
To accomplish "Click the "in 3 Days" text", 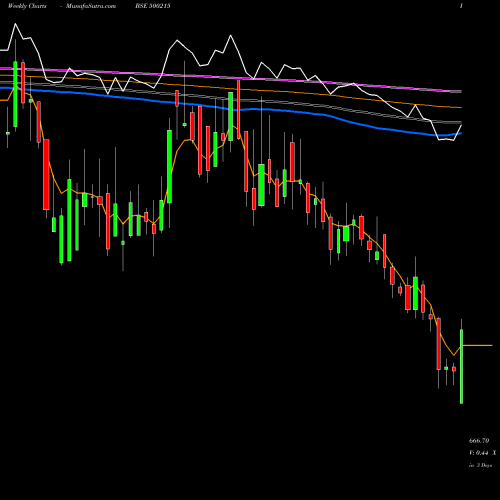I will 480,465.
